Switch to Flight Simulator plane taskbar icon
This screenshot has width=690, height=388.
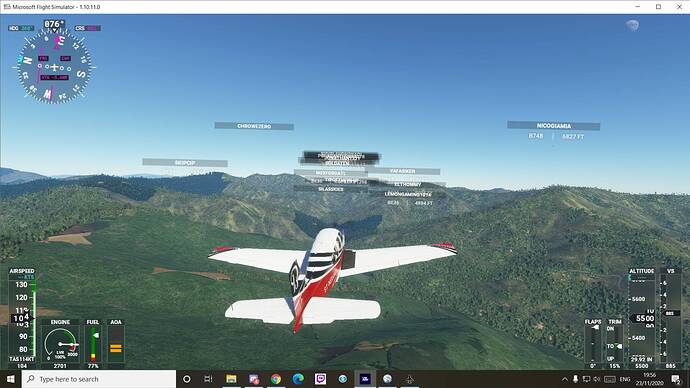pyautogui.click(x=410, y=379)
